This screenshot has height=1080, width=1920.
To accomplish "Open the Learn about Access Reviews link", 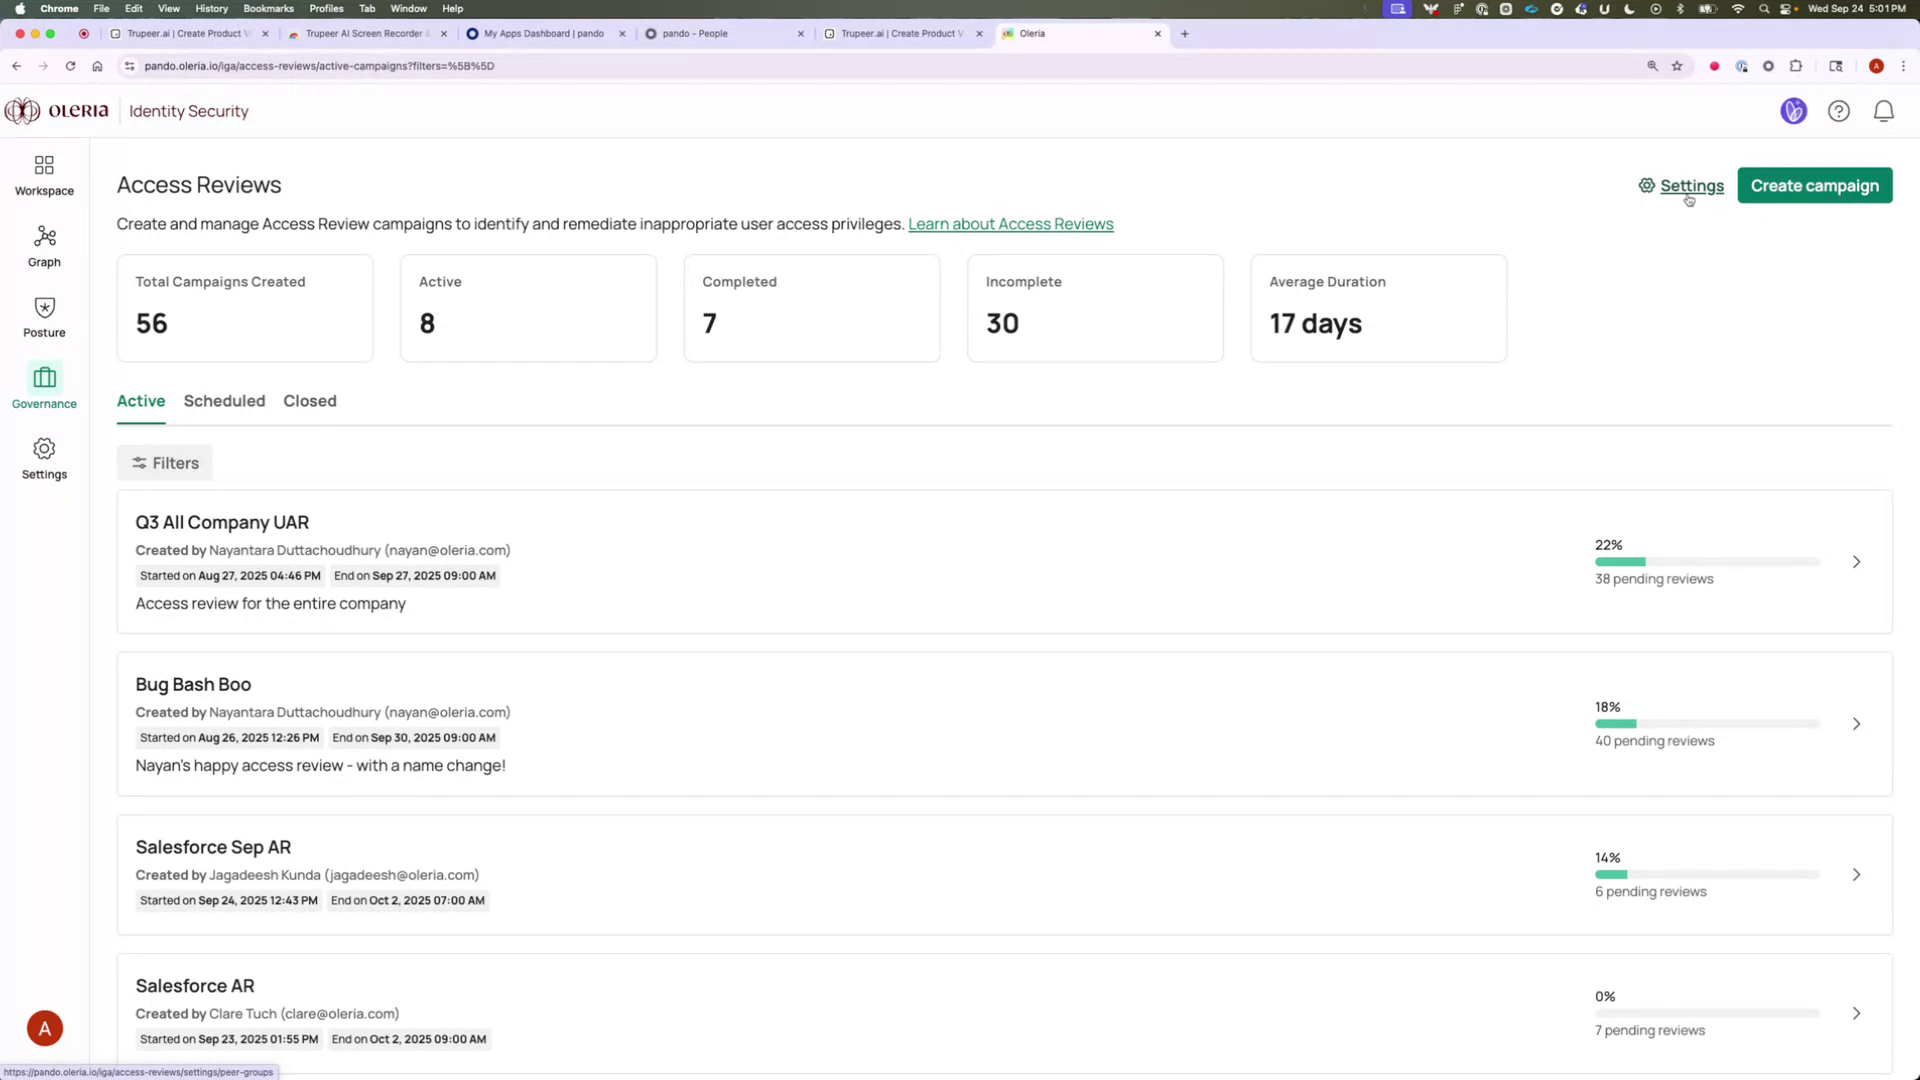I will [1010, 223].
